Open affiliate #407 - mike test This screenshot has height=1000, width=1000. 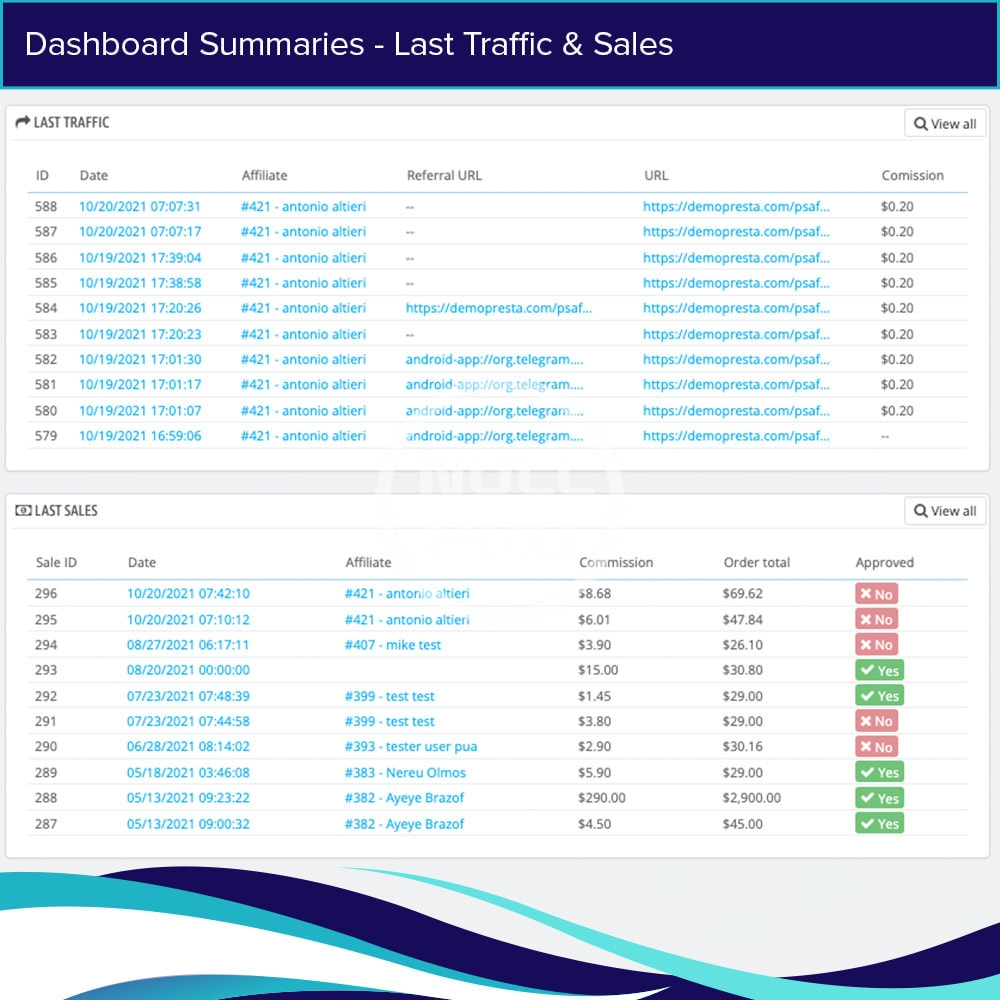[393, 645]
